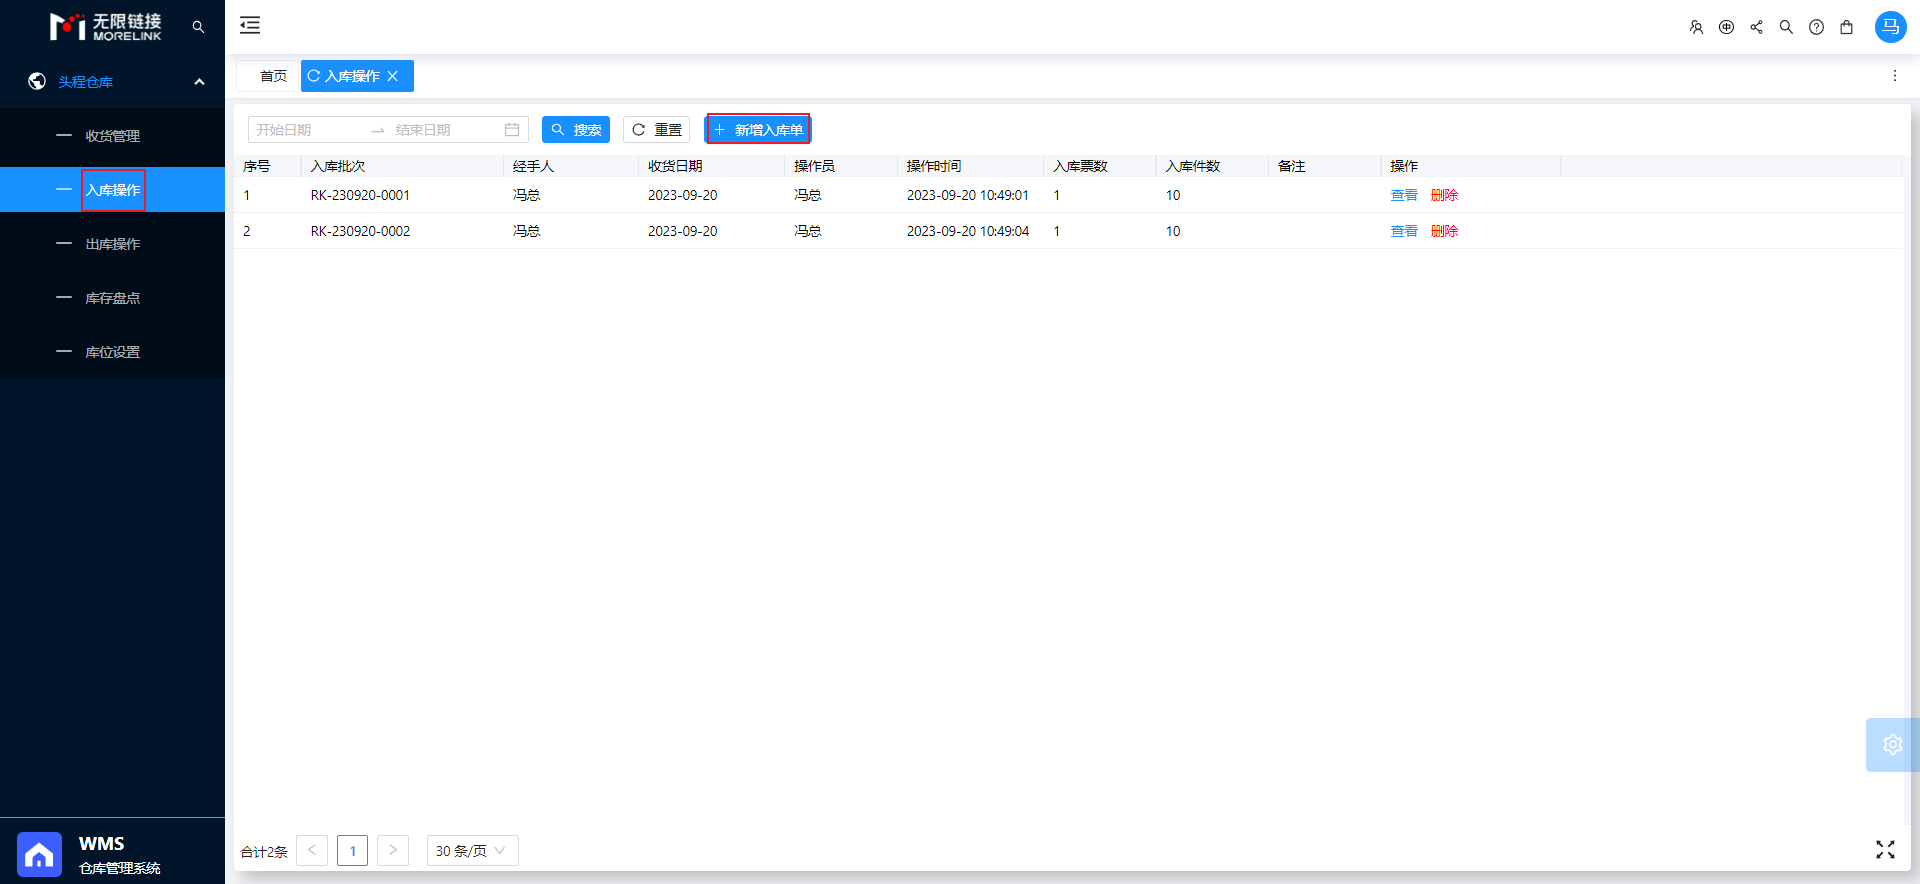Delete batch RK-230920-0001 via 删除
1920x884 pixels.
(x=1444, y=195)
